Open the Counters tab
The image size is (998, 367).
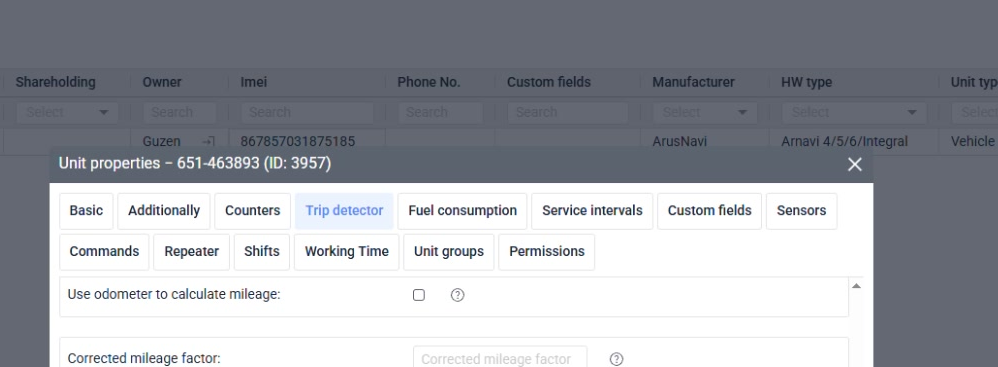(253, 211)
